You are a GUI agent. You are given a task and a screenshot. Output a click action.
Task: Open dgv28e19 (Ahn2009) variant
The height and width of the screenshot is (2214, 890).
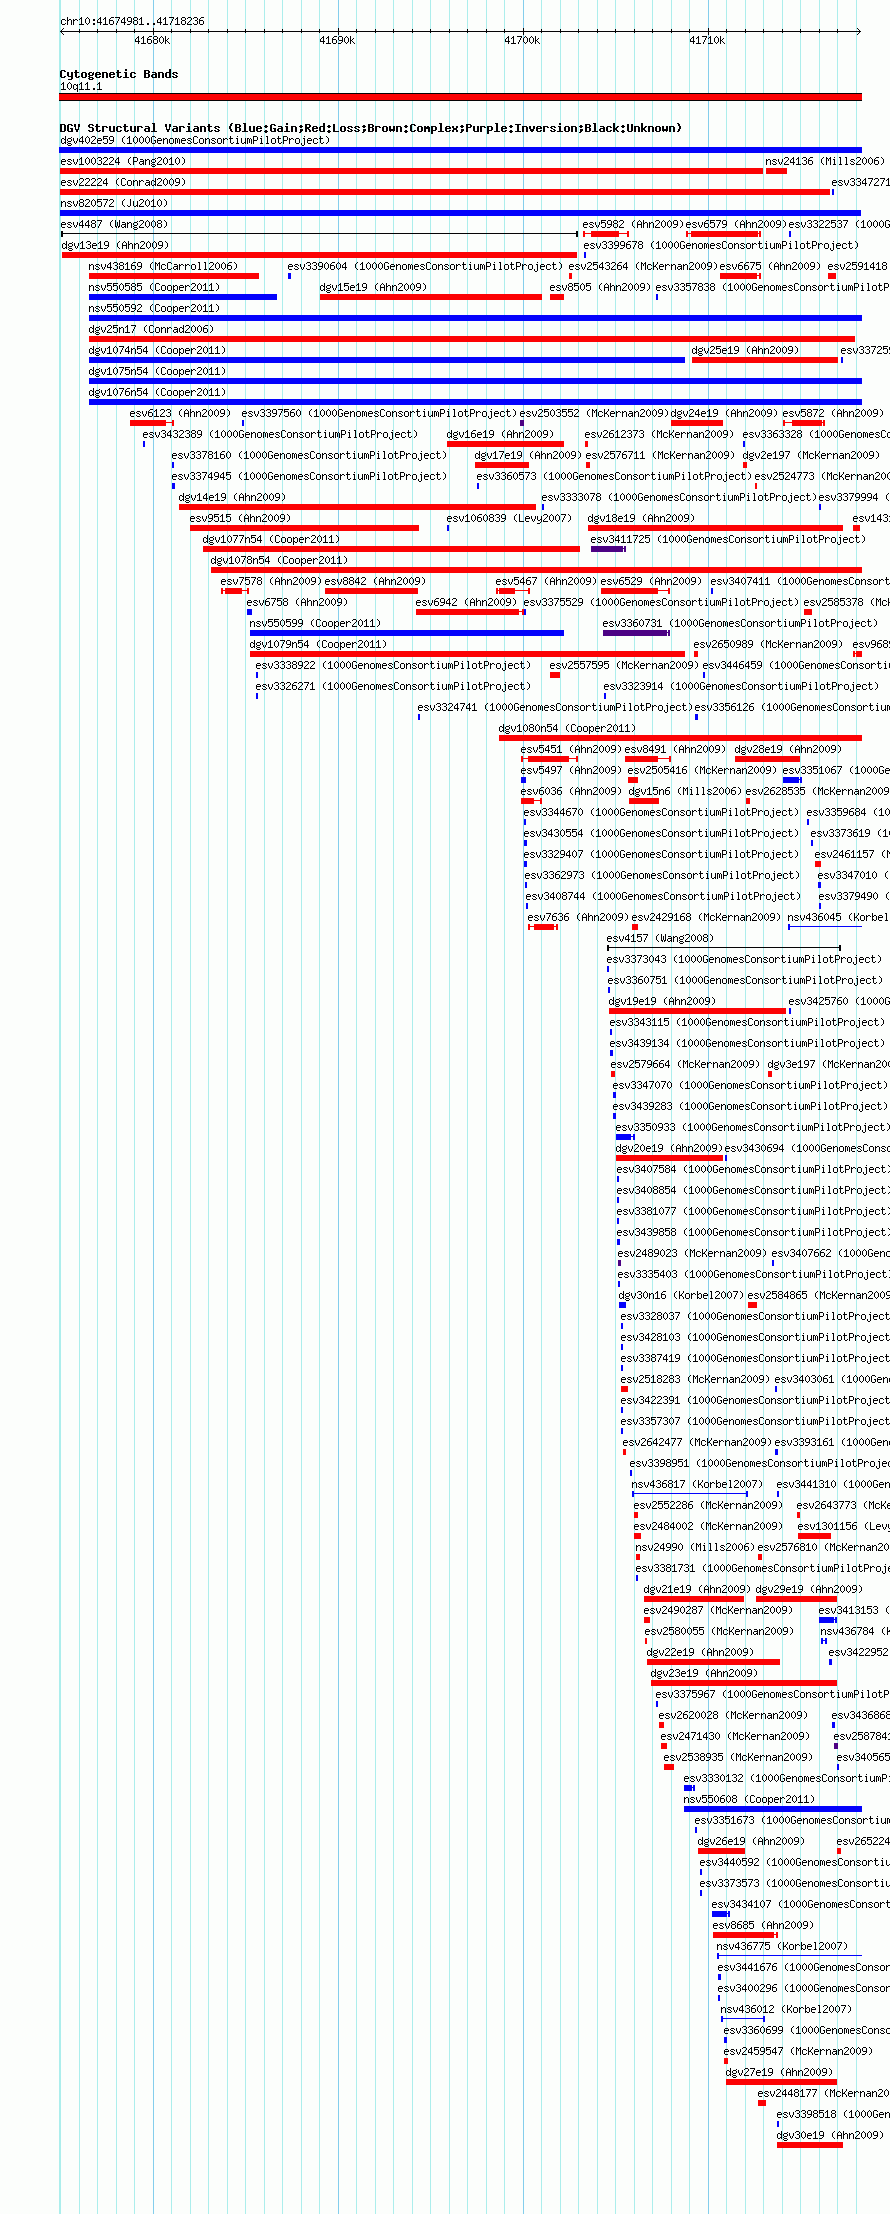pos(788,749)
